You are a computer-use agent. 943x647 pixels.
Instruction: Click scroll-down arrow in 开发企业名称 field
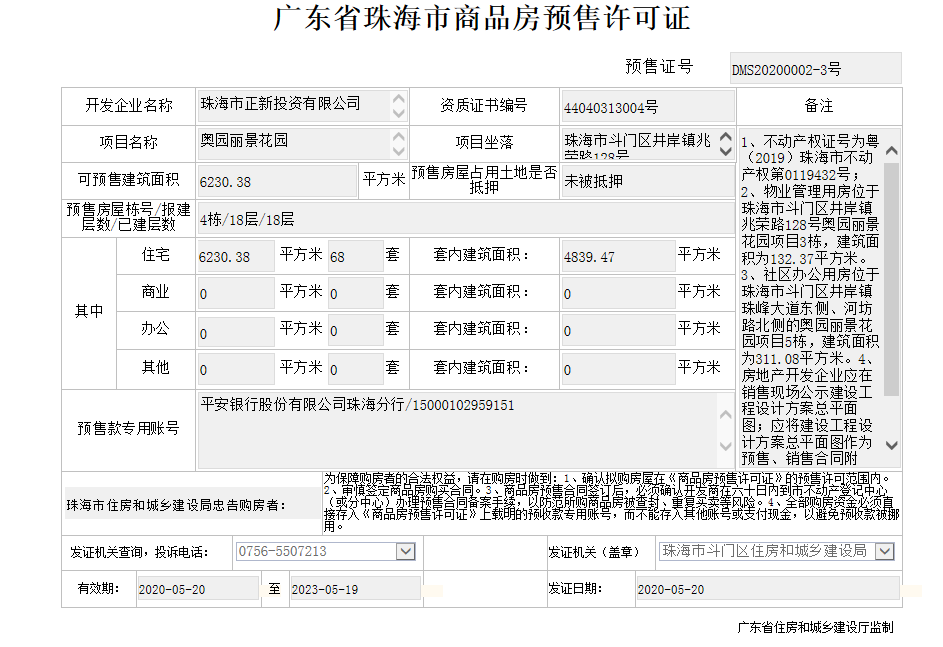point(399,113)
